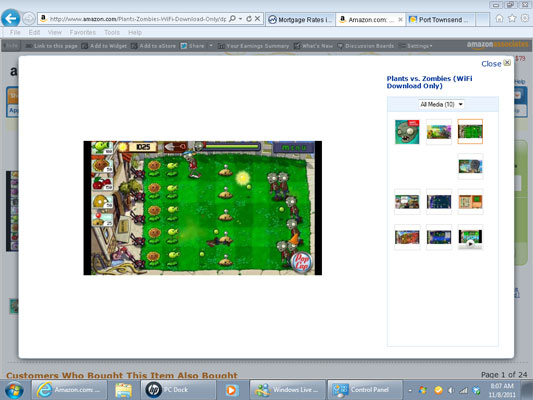Image resolution: width=533 pixels, height=400 pixels.
Task: Open the address bar history dropdown arrow
Action: [240, 19]
